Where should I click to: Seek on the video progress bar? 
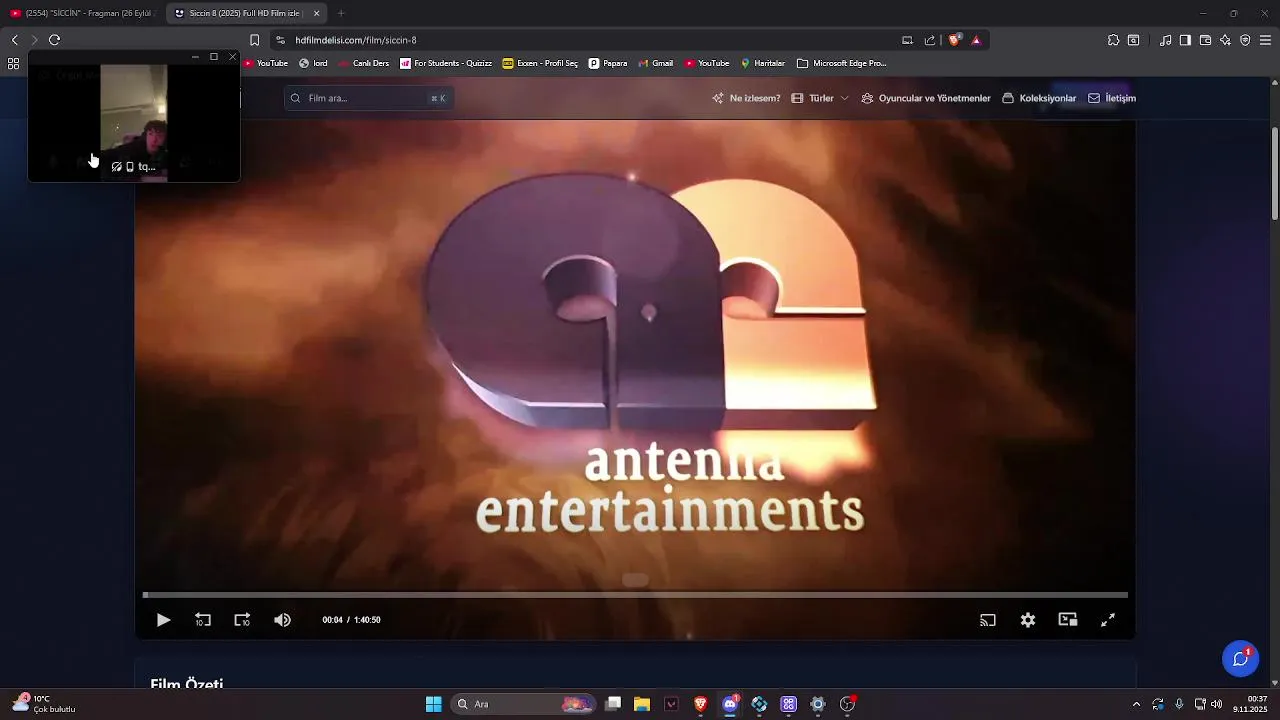[x=636, y=595]
